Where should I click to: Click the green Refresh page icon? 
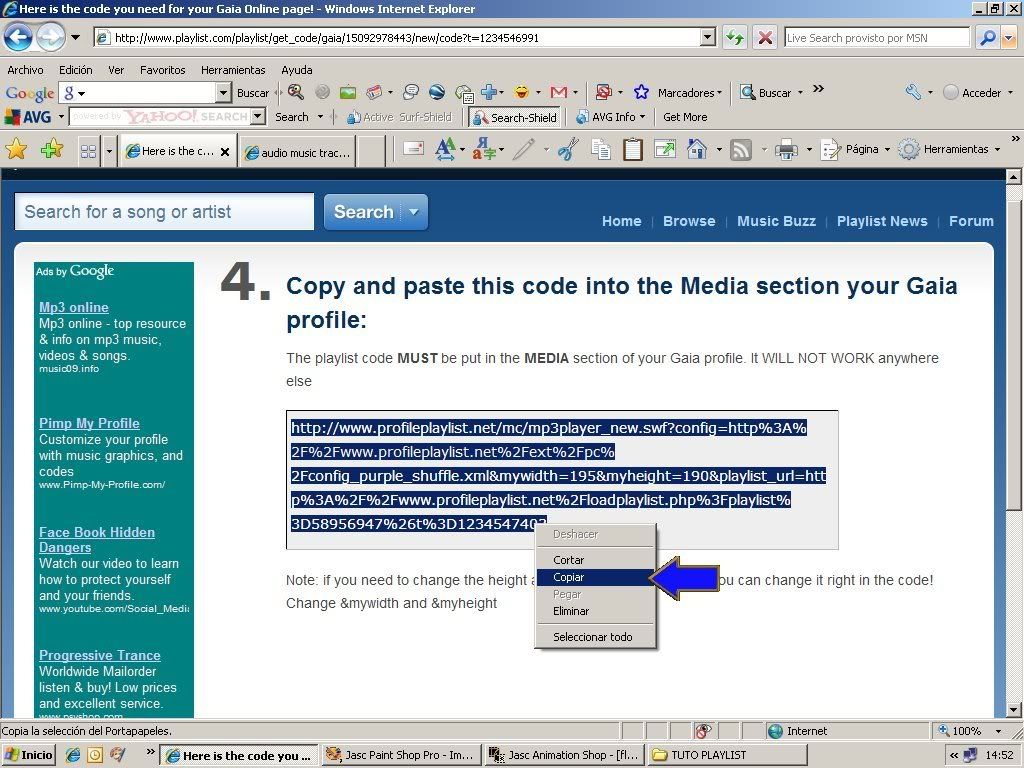[x=735, y=38]
